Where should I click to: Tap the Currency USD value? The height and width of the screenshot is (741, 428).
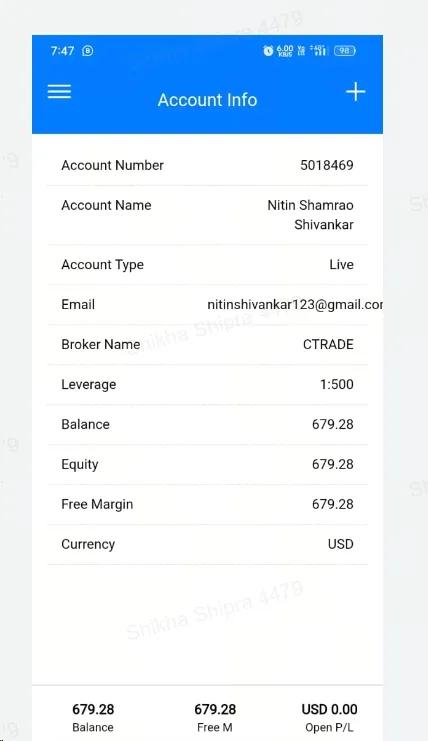(341, 544)
